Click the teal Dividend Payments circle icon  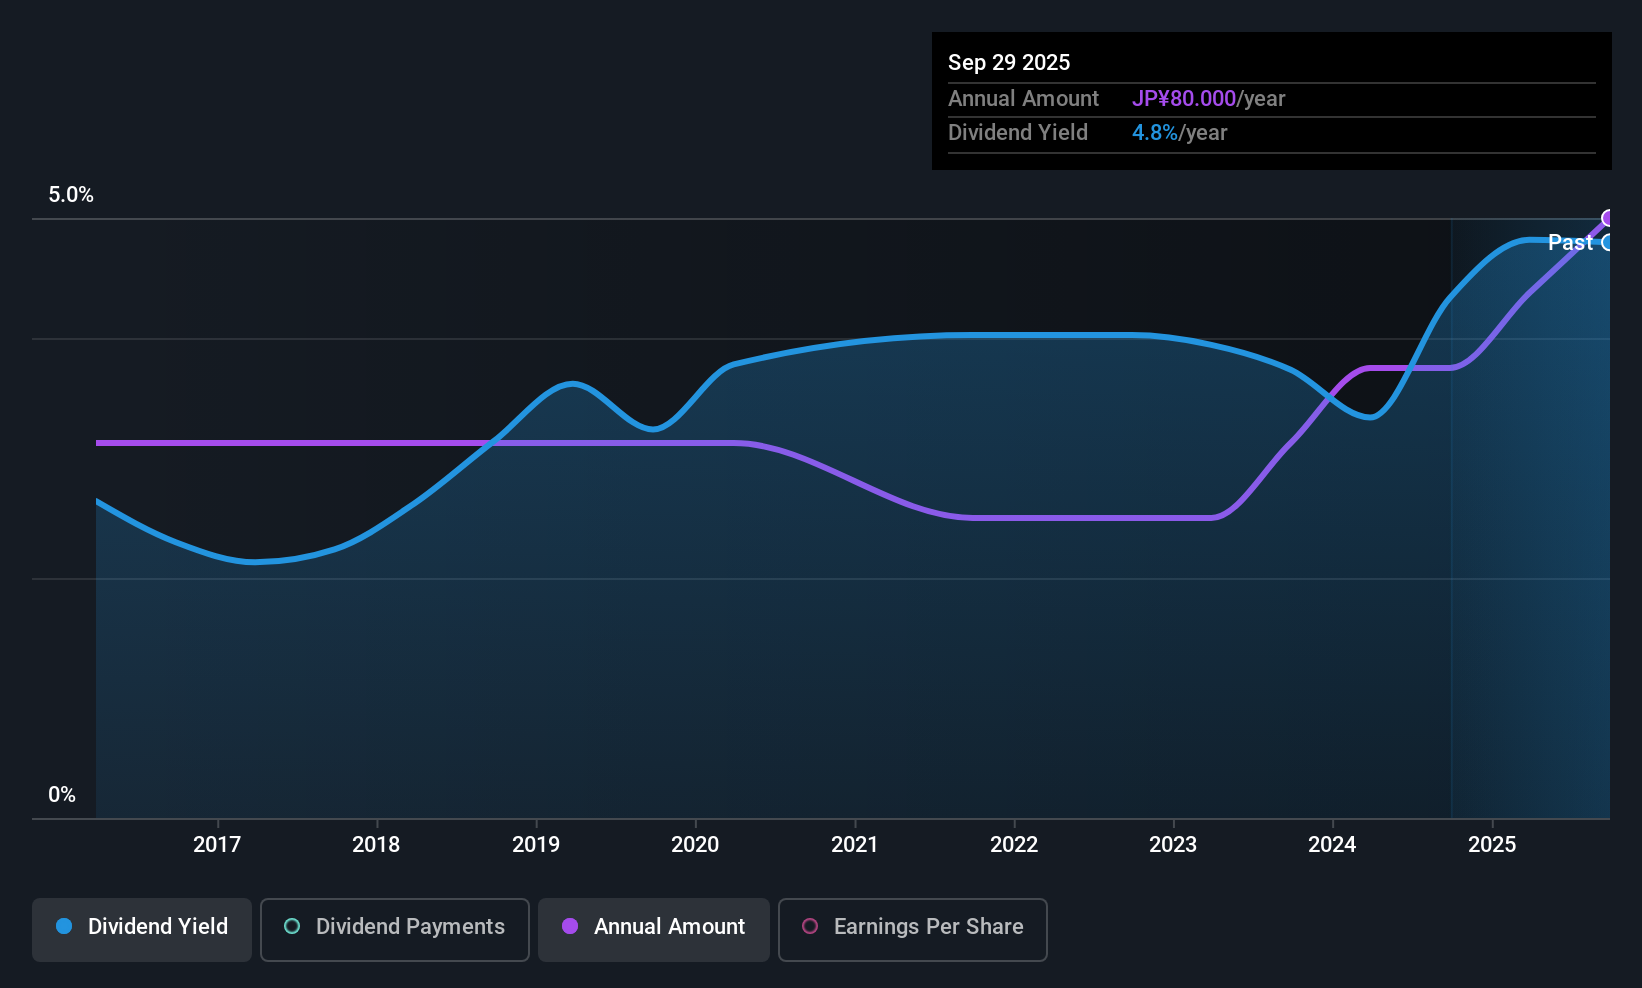click(291, 927)
